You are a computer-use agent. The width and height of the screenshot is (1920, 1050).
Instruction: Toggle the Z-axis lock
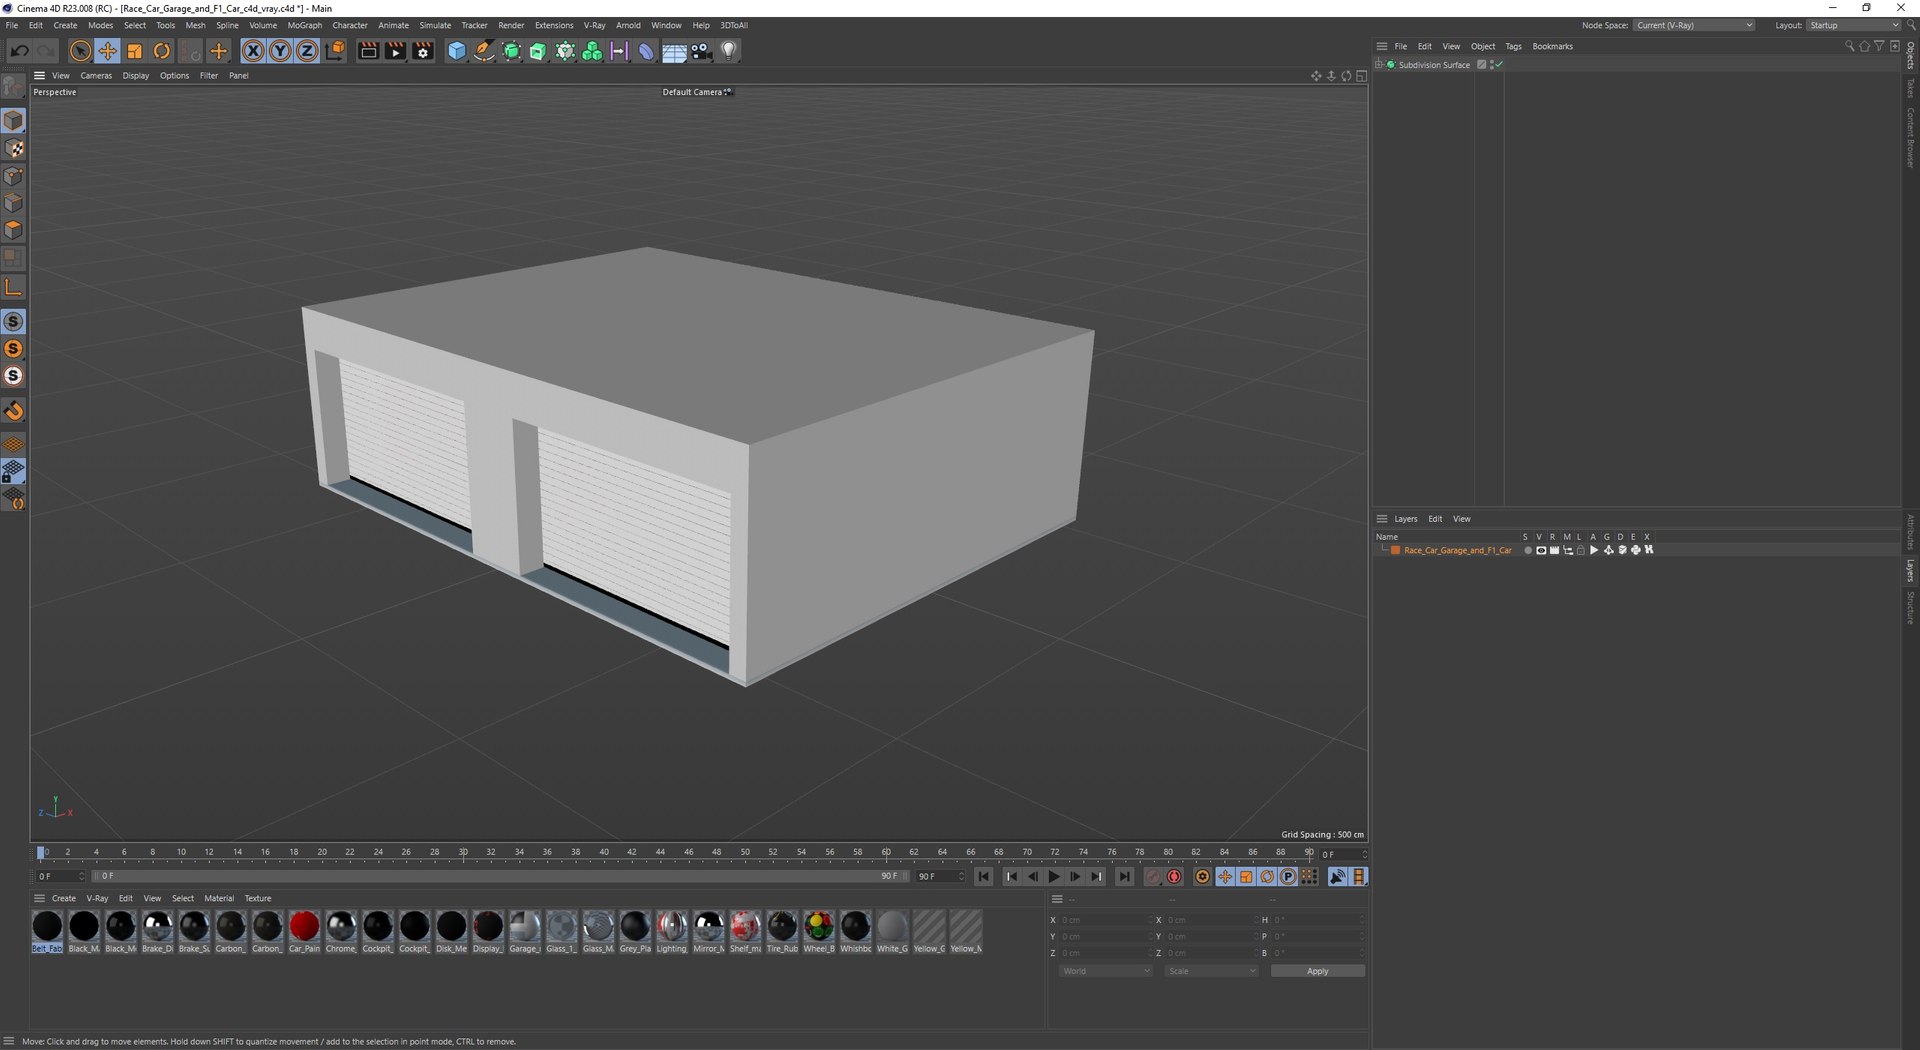coord(308,51)
